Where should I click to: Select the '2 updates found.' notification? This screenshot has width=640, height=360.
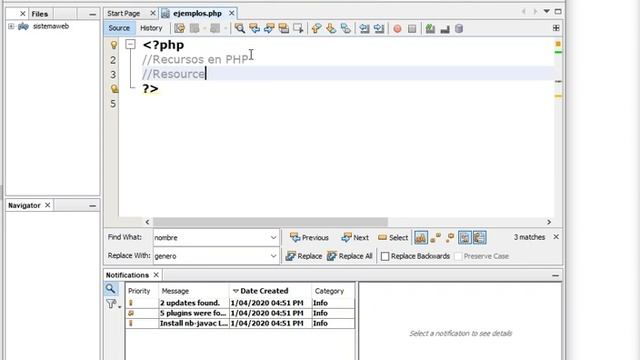(x=240, y=303)
